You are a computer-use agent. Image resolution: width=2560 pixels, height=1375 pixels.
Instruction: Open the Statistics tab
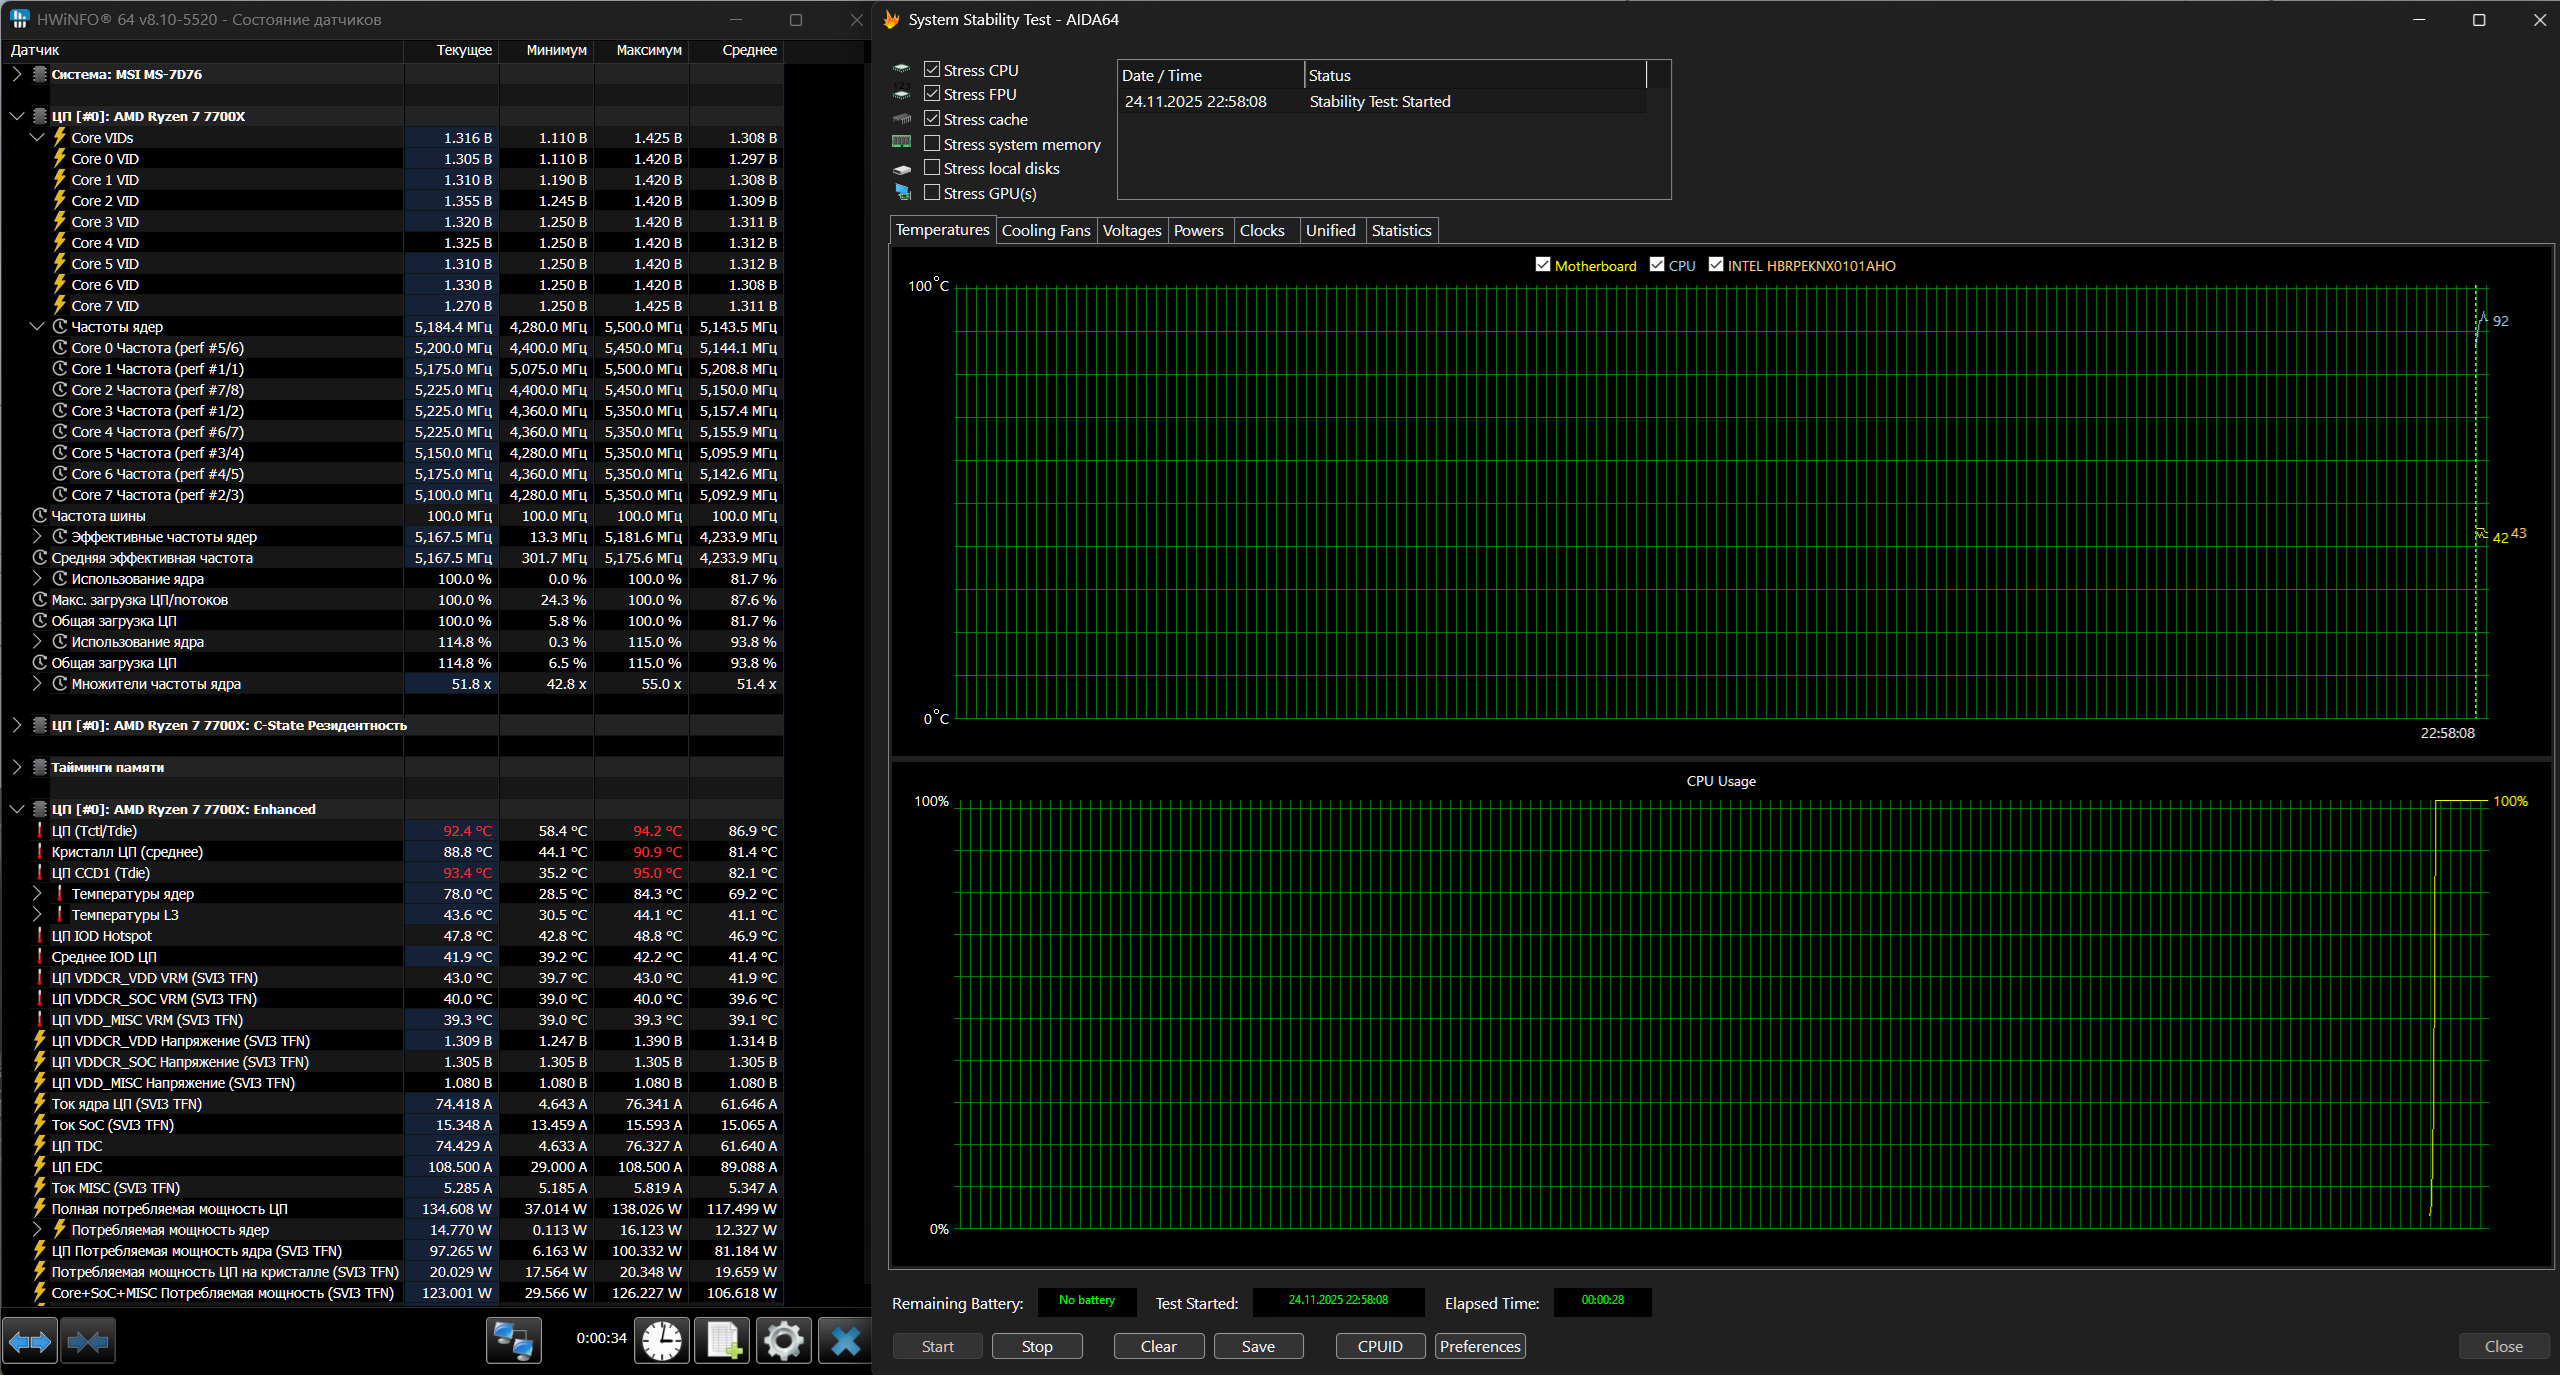(1401, 230)
